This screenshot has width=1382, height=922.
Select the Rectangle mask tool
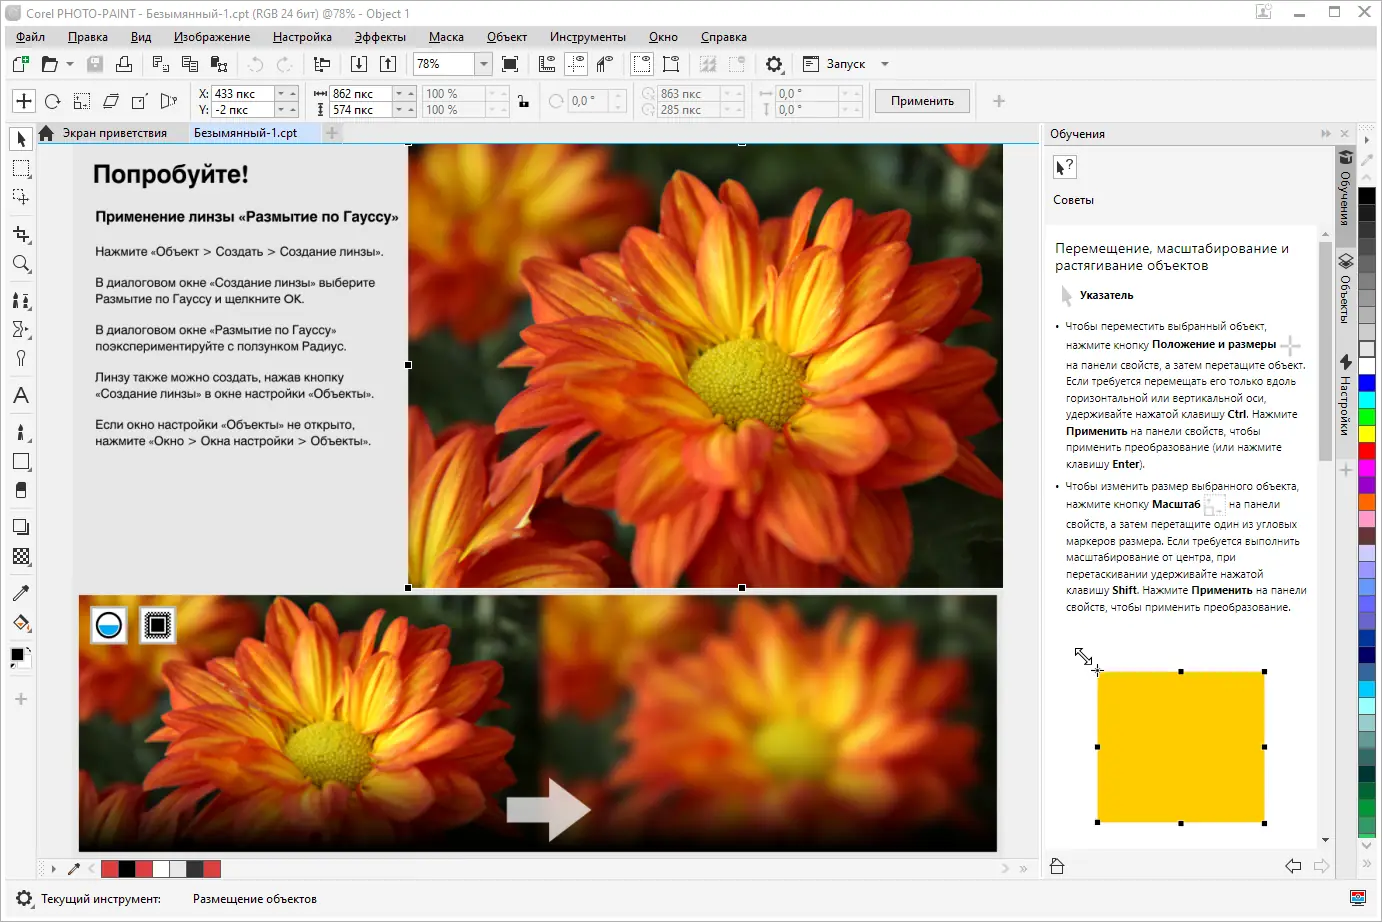click(20, 169)
